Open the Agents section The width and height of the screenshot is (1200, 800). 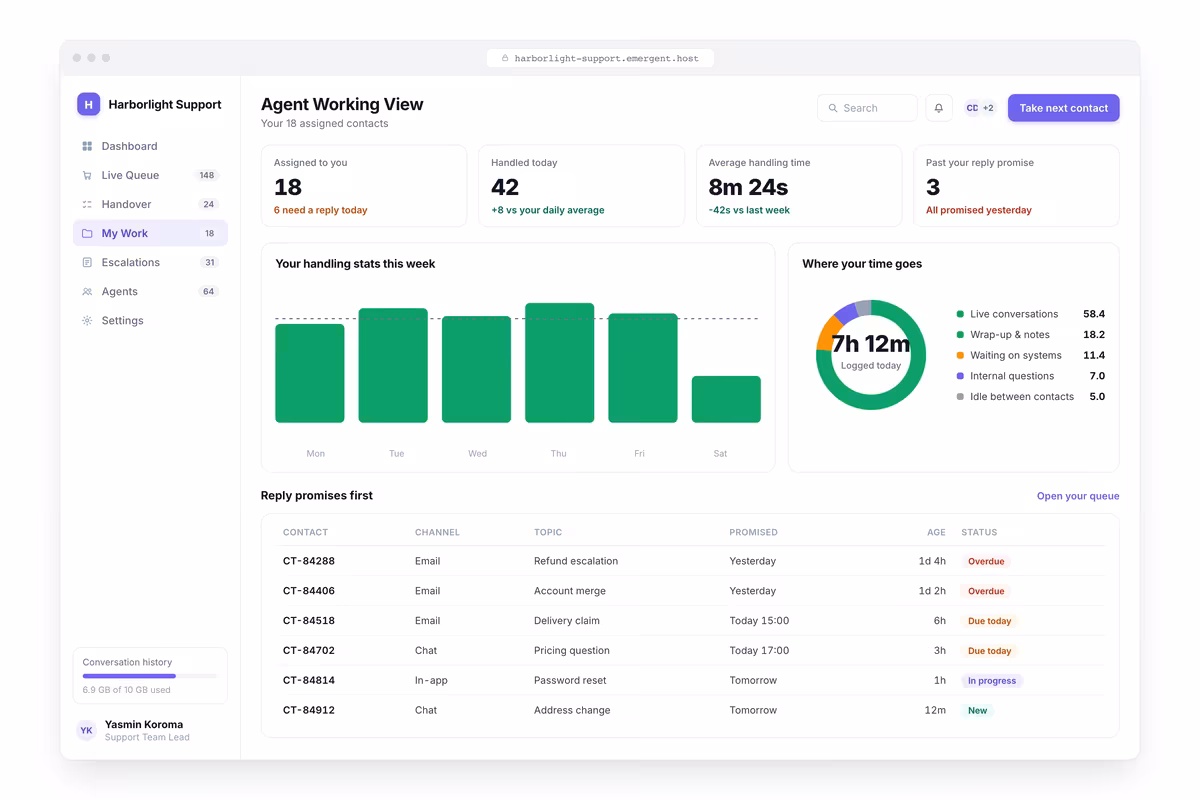click(150, 291)
